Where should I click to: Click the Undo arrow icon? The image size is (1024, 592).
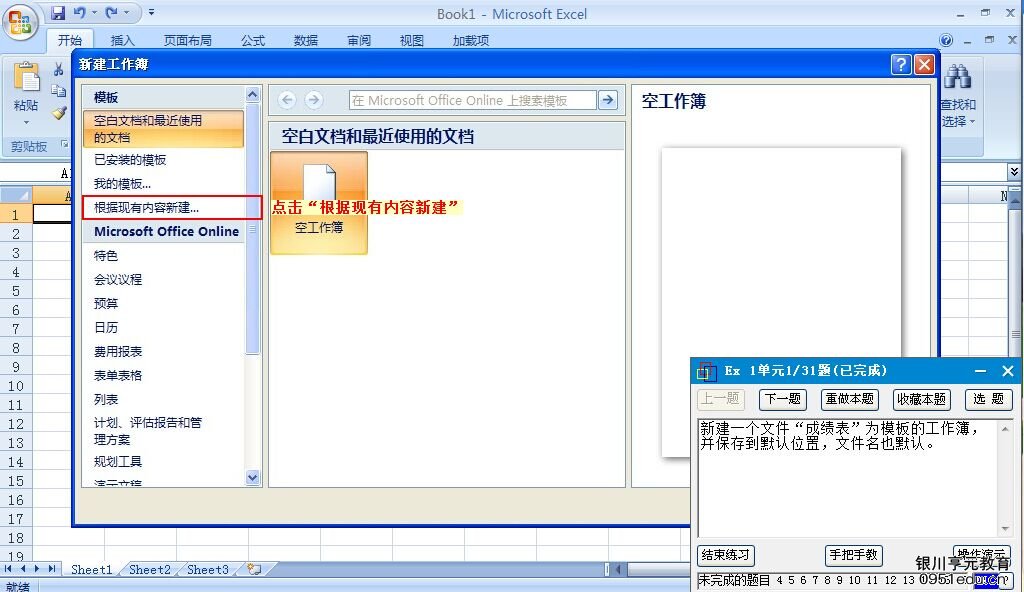point(79,13)
